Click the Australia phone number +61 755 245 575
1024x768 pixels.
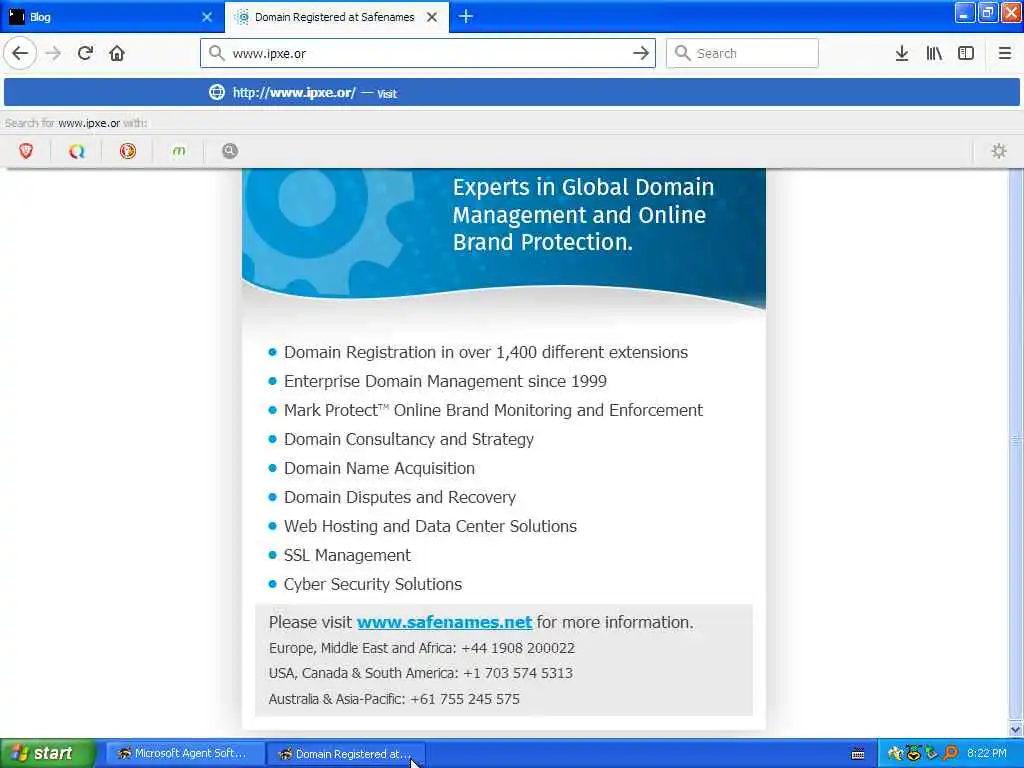coord(465,699)
